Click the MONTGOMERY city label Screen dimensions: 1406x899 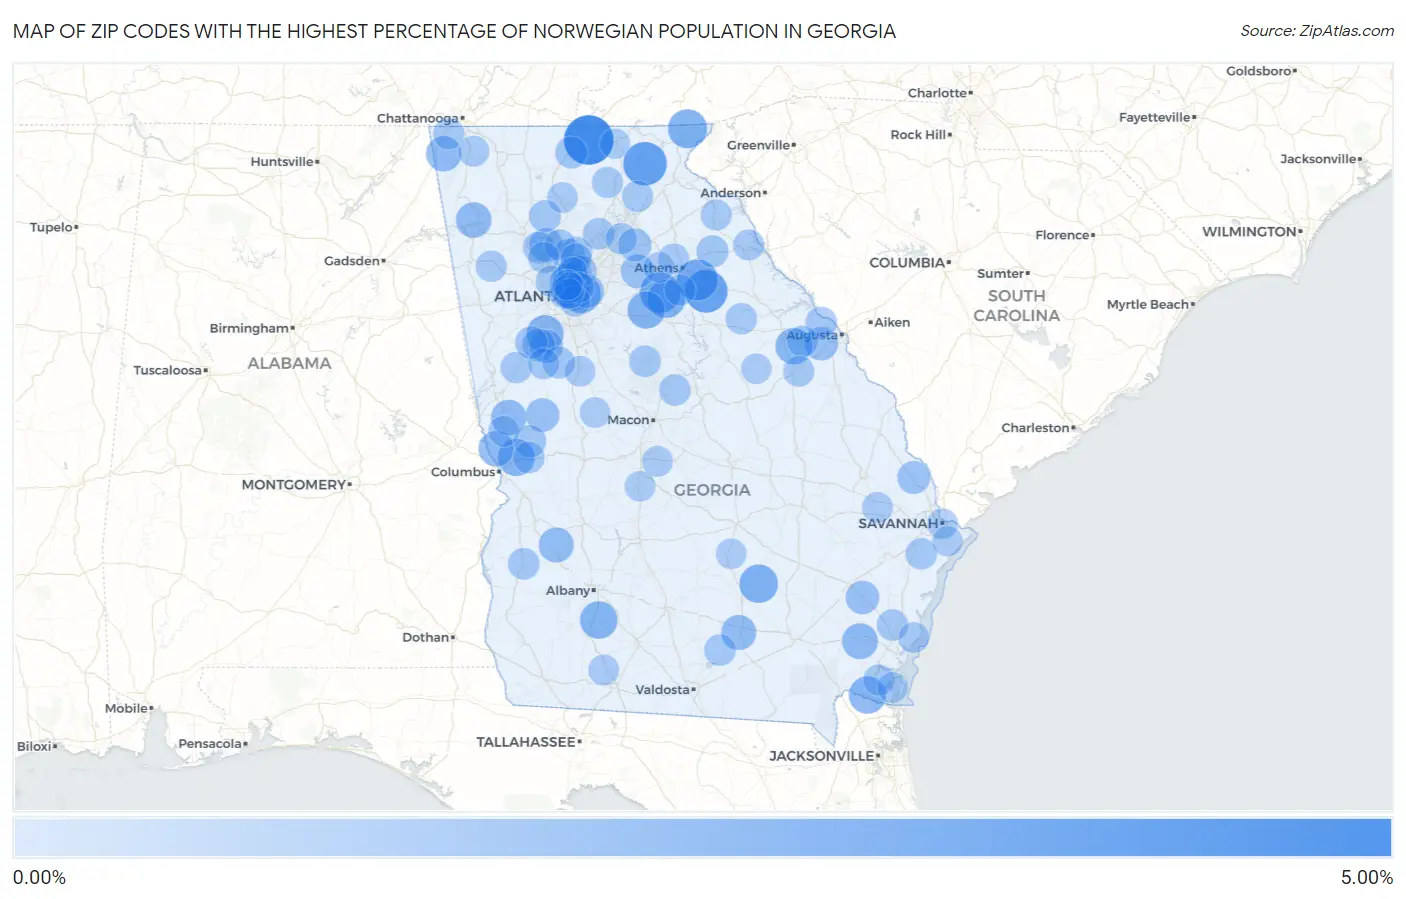[294, 484]
